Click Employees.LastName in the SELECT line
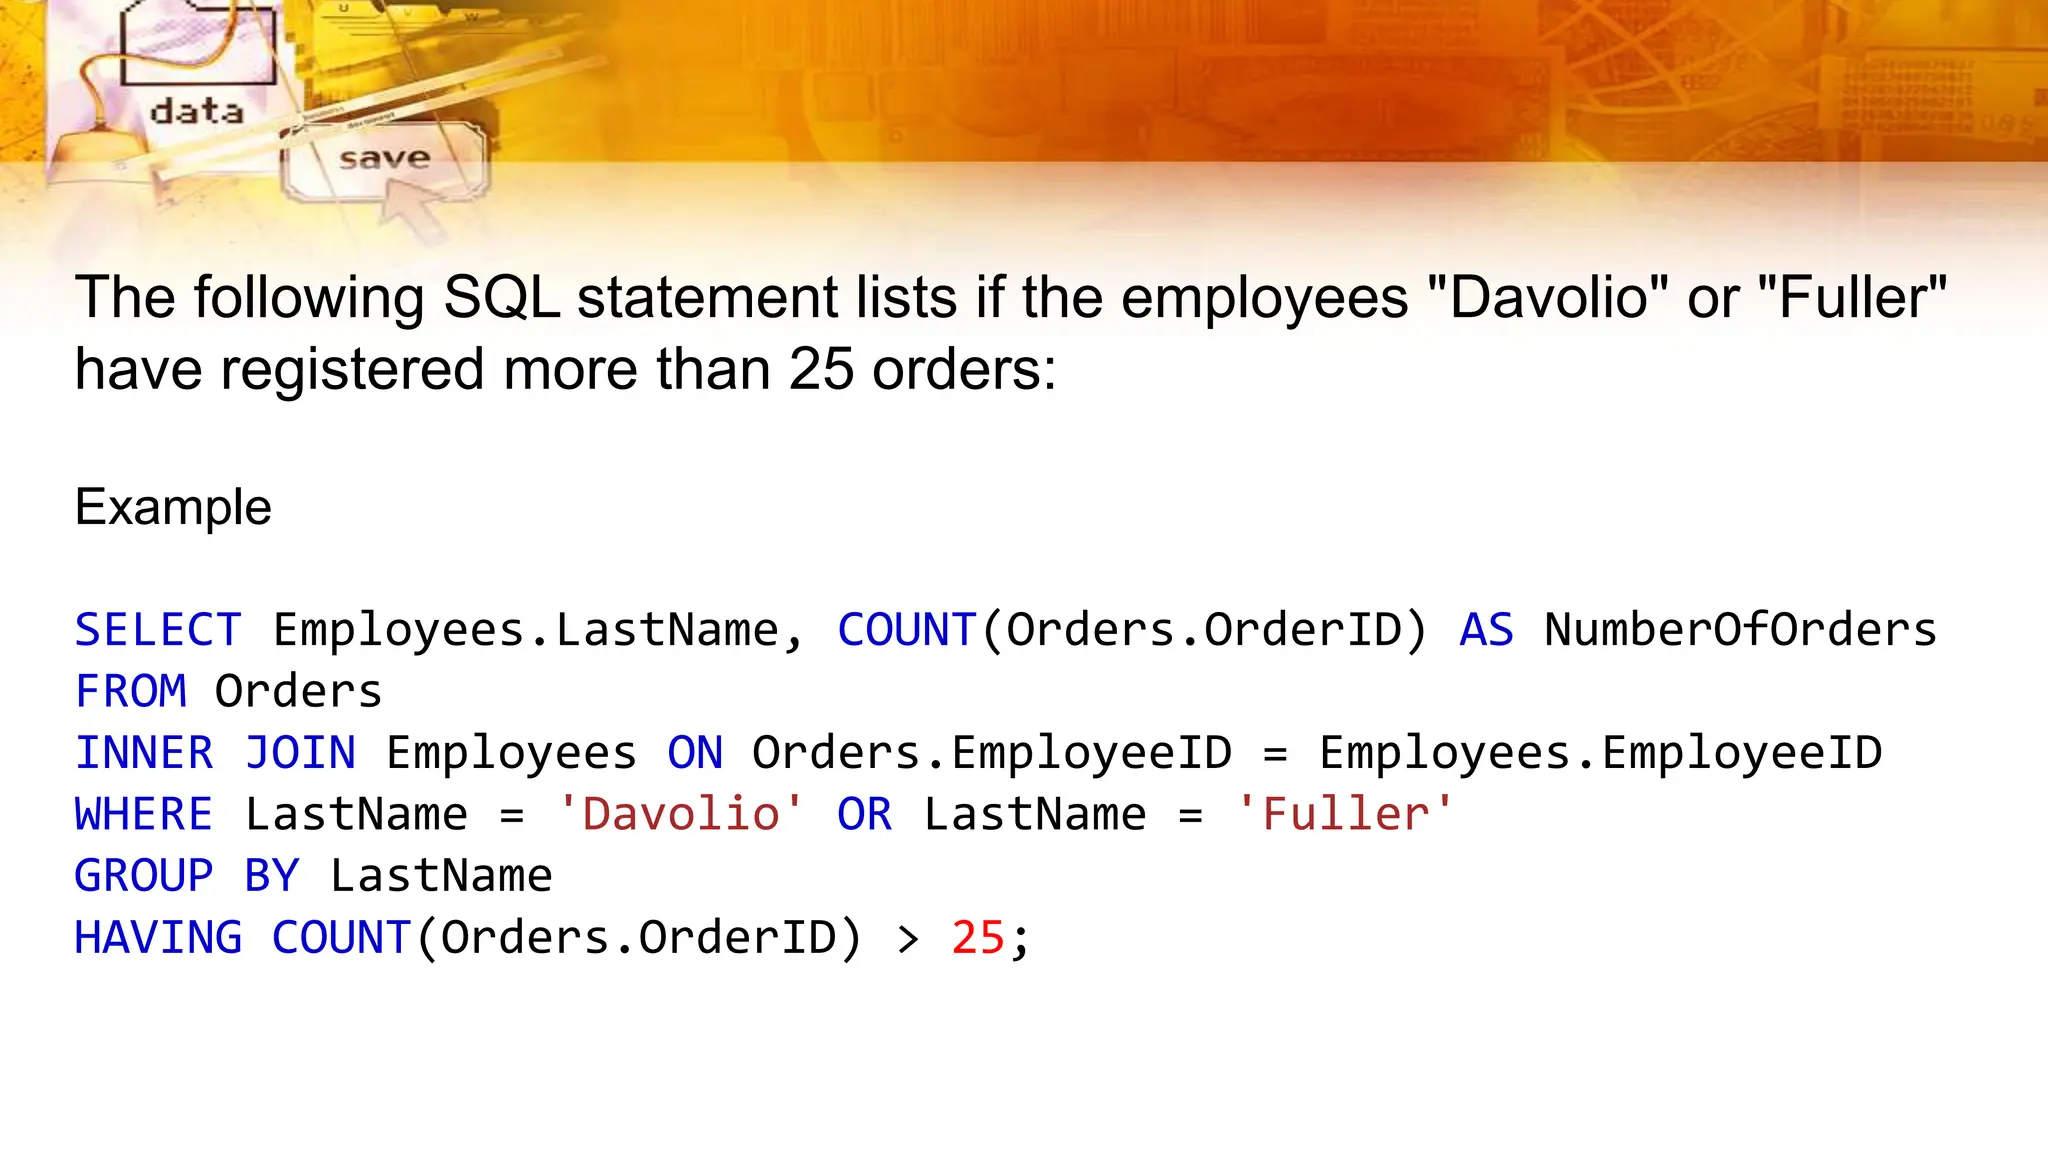2048x1152 pixels. [x=526, y=630]
